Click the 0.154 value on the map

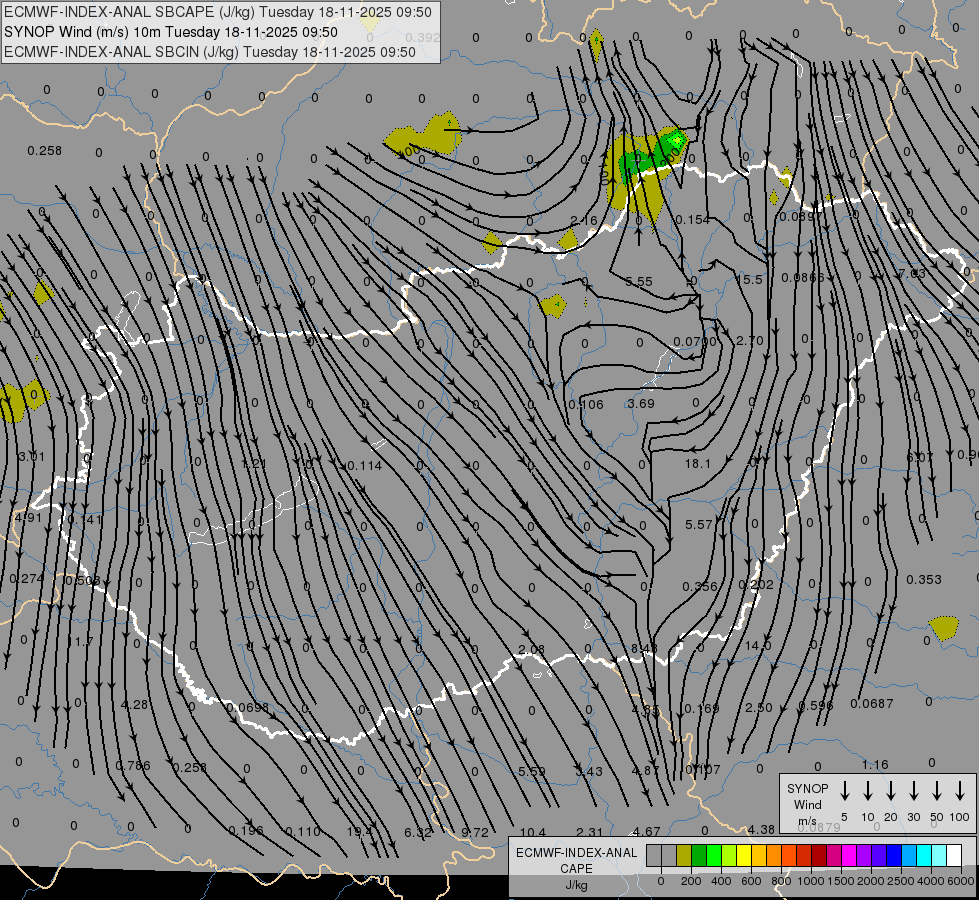[692, 220]
